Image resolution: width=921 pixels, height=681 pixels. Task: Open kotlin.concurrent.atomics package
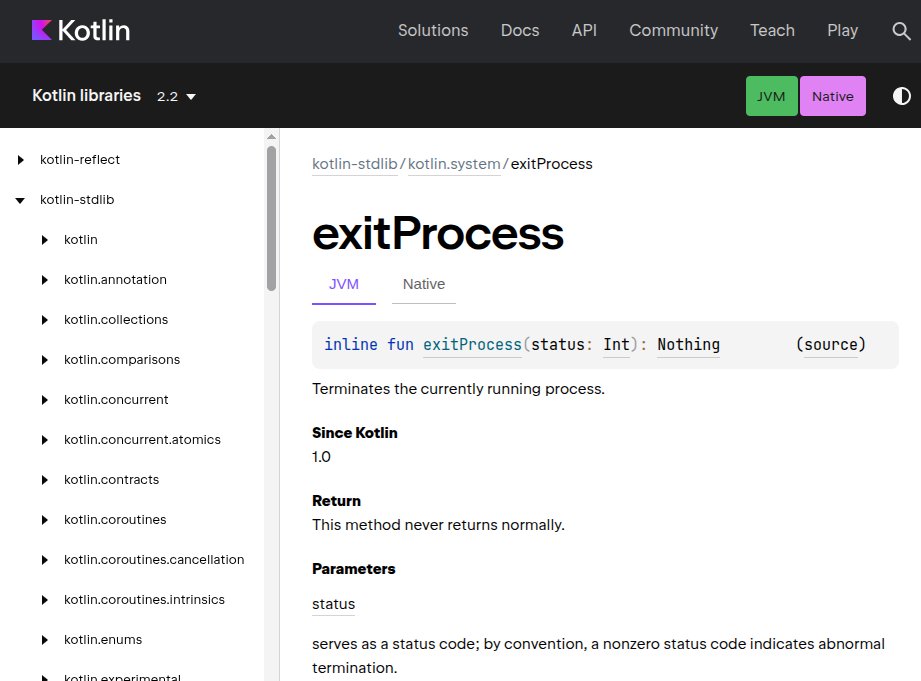click(142, 440)
